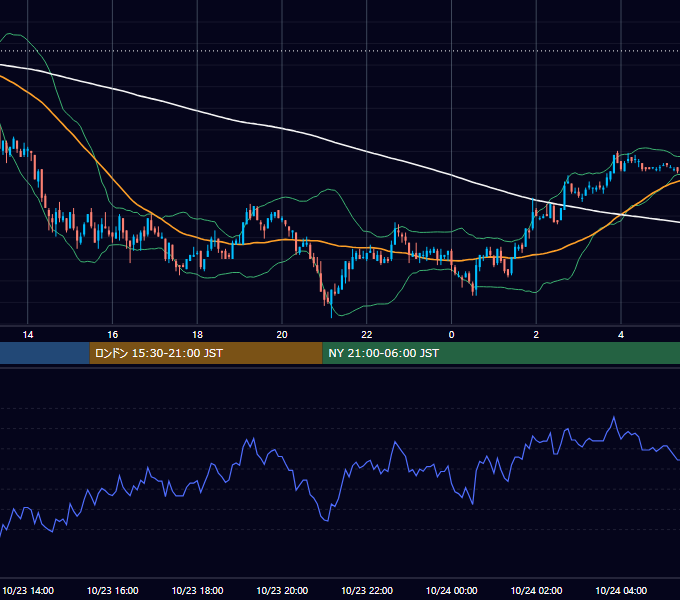
Task: Click the 20 hour label on the price chart axis
Action: (x=282, y=335)
